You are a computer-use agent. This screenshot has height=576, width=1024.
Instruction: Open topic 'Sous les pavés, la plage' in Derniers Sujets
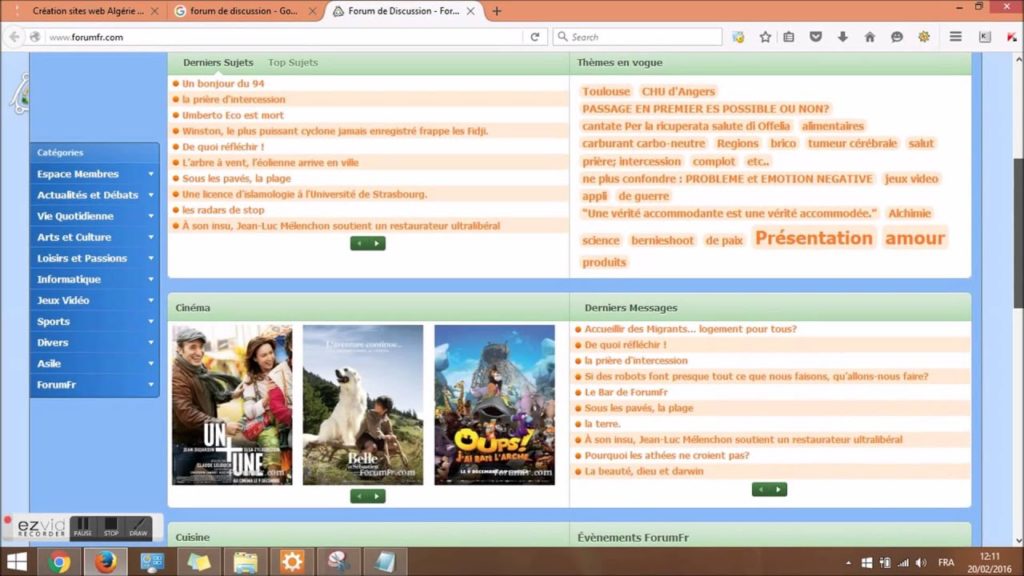(x=236, y=178)
